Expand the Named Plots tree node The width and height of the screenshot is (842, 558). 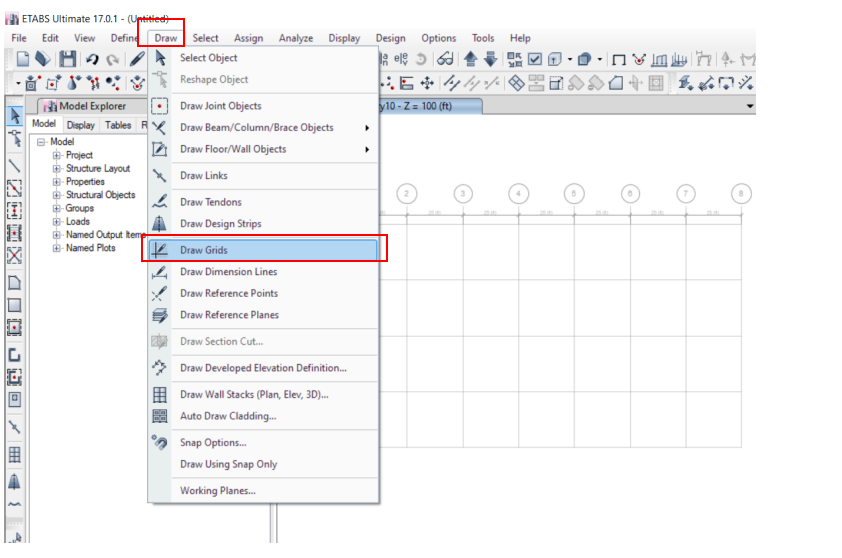coord(57,248)
